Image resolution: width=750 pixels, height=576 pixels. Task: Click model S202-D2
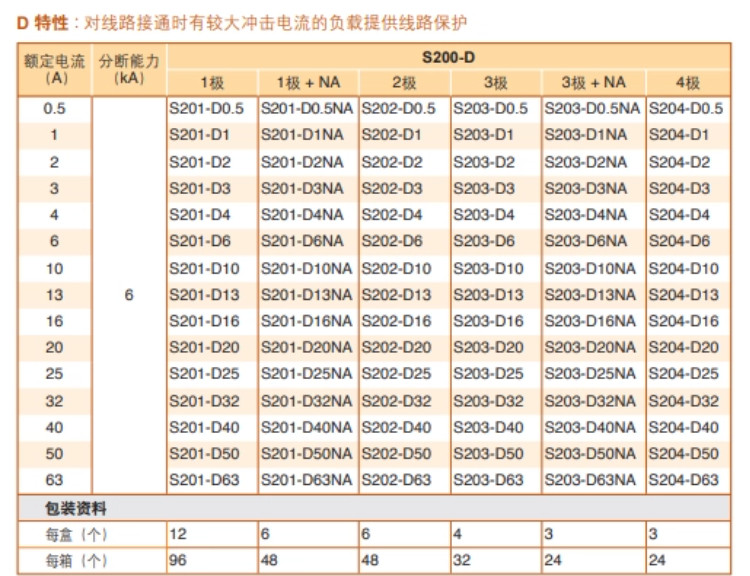[392, 162]
